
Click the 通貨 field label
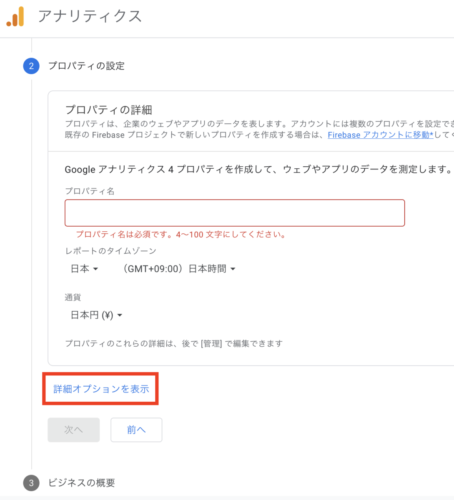[x=73, y=297]
